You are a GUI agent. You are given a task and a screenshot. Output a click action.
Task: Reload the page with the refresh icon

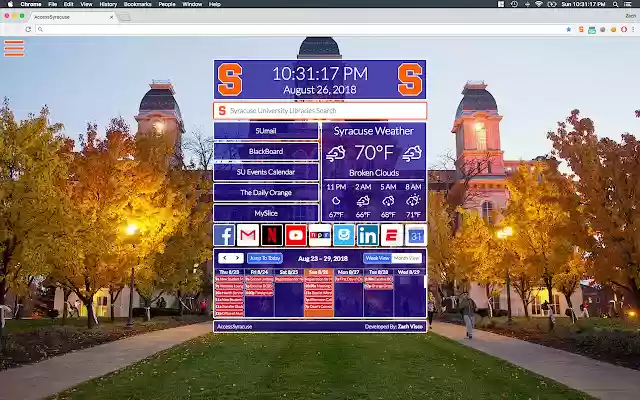[28, 29]
